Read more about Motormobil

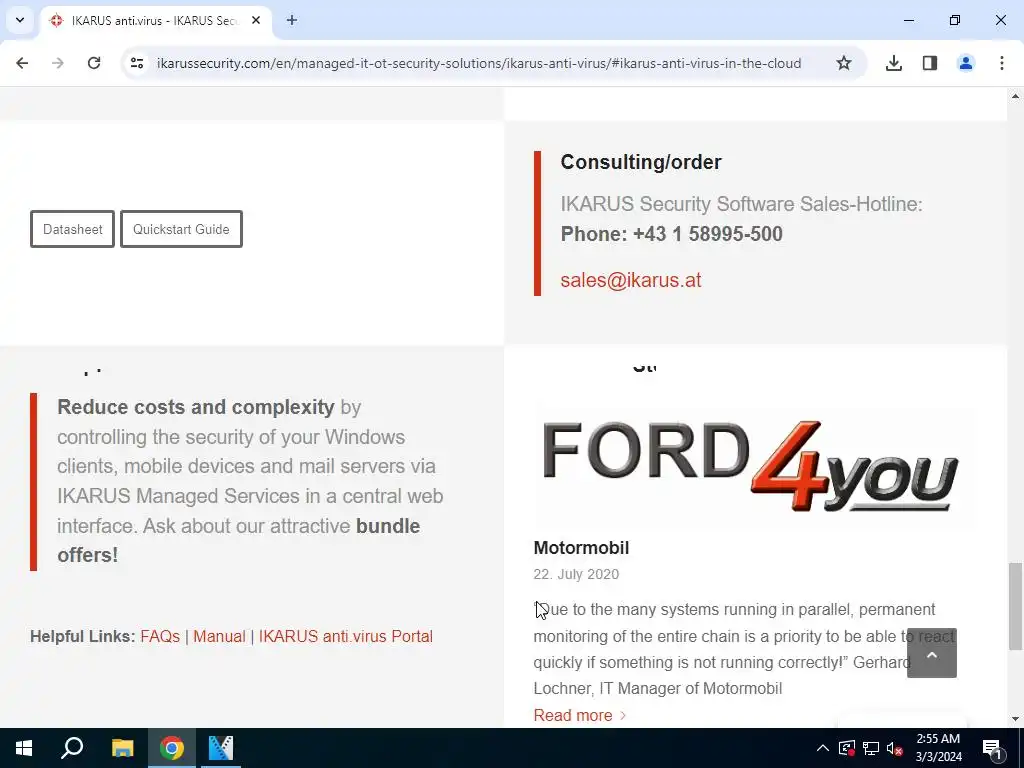pos(579,715)
